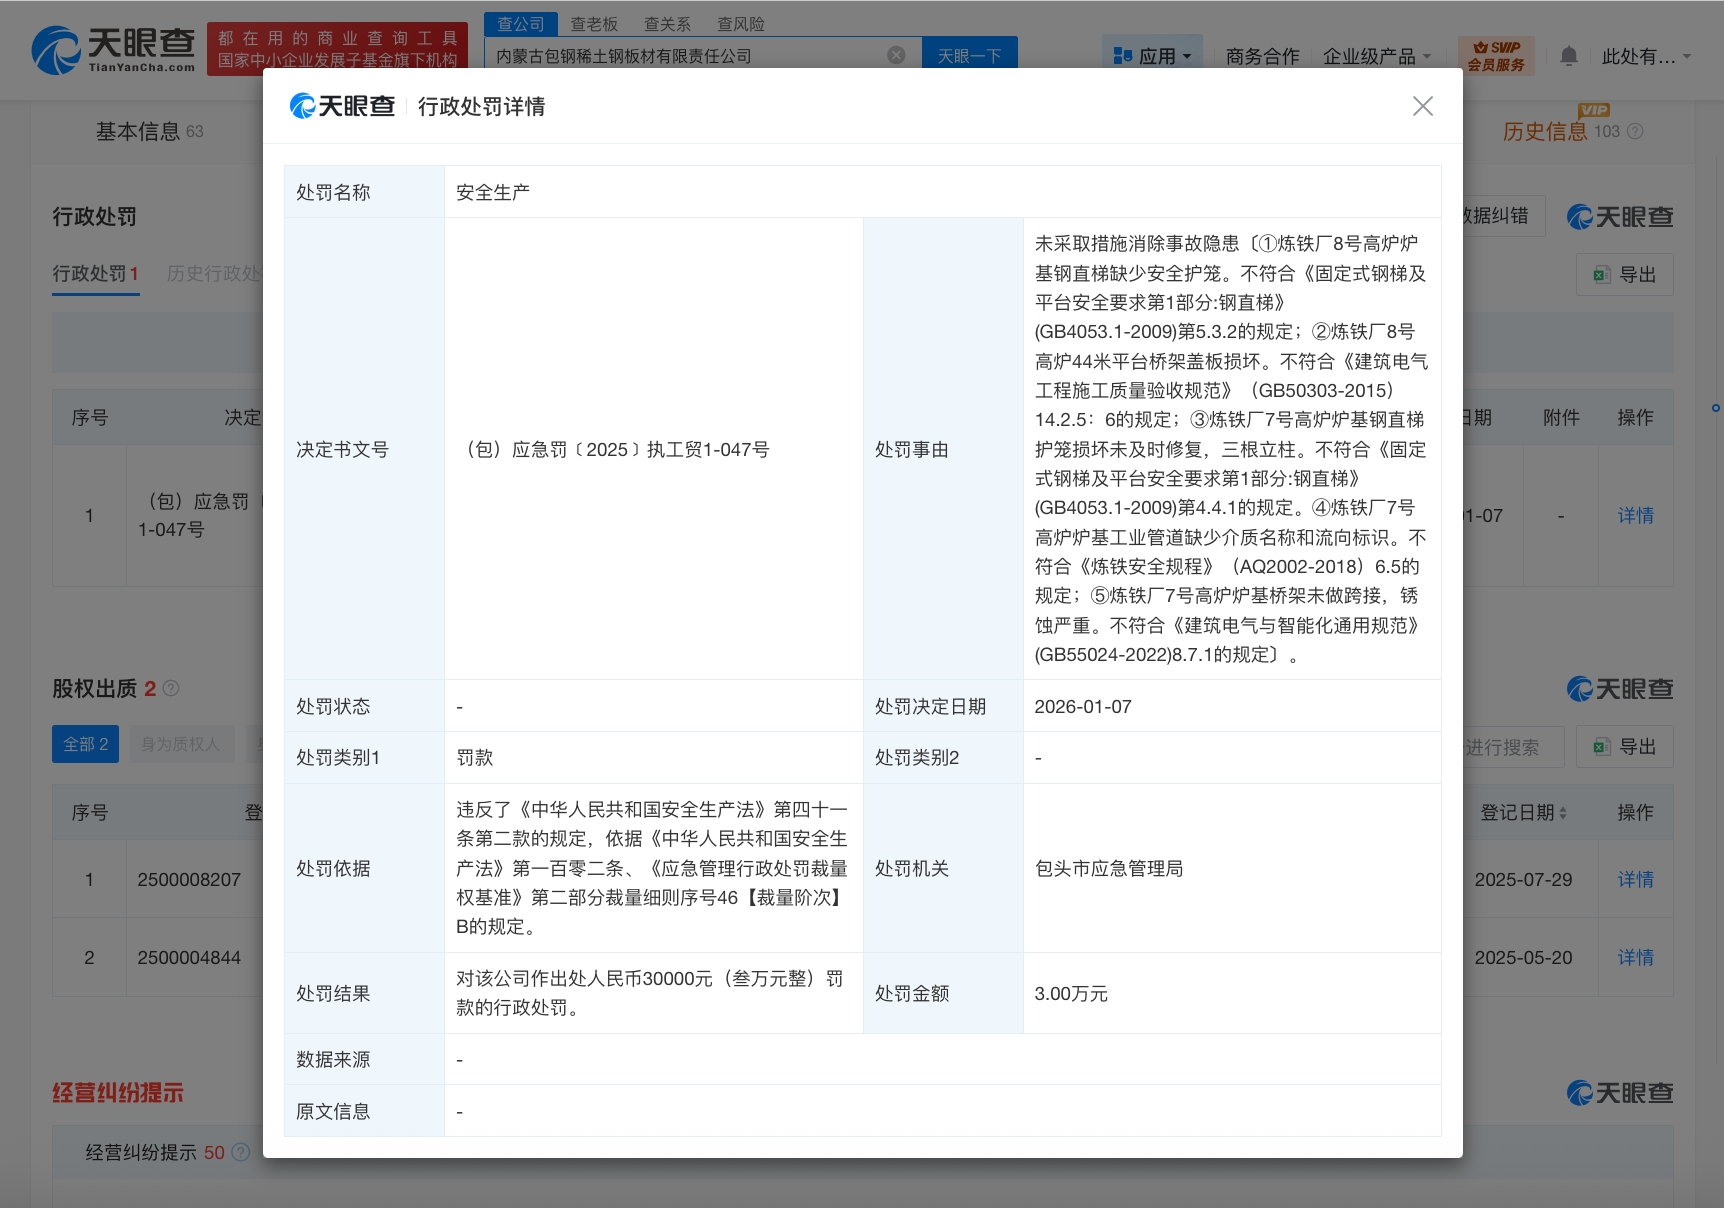Click the help icon beside 历史信息 103

(1636, 131)
